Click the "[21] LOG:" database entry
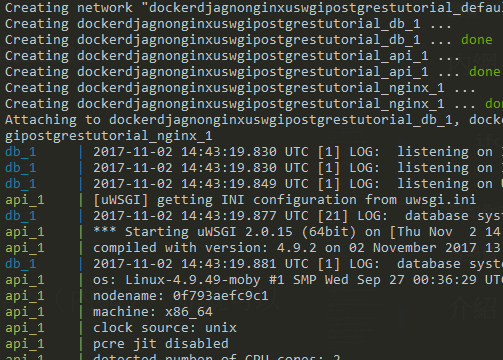The height and width of the screenshot is (360, 503). pyautogui.click(x=352, y=216)
